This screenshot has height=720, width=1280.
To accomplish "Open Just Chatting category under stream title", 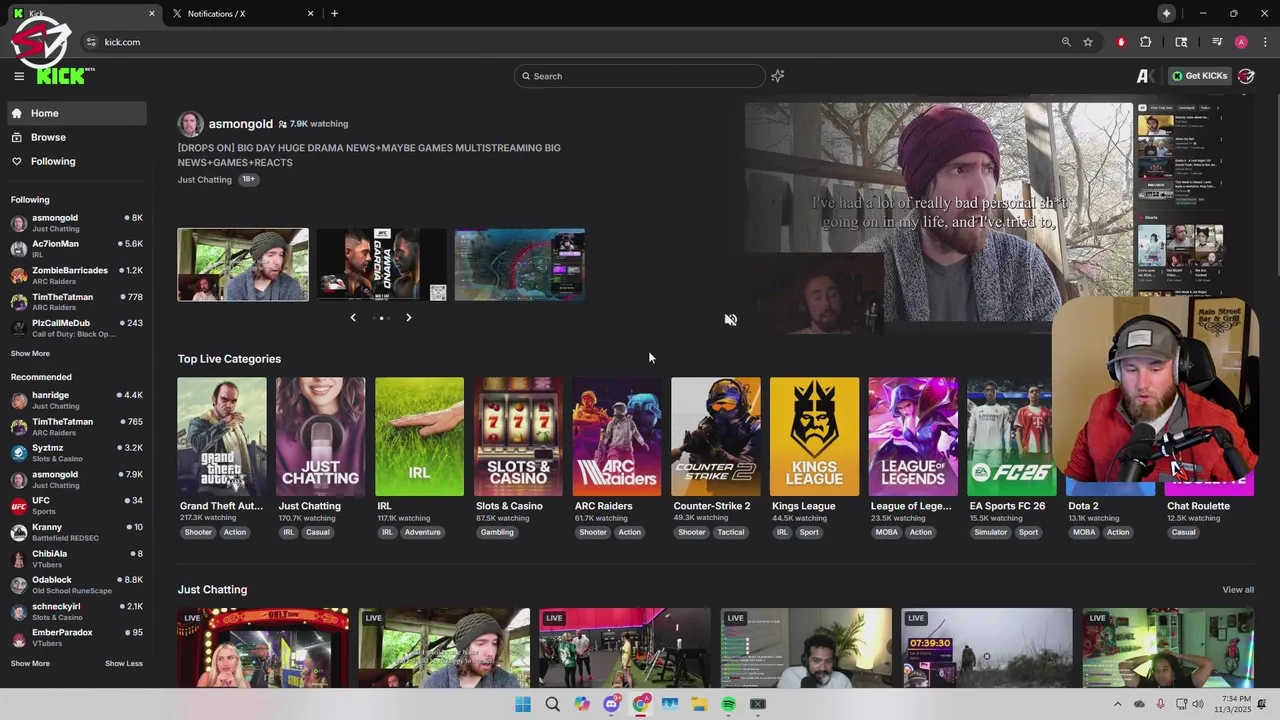I will (x=204, y=180).
